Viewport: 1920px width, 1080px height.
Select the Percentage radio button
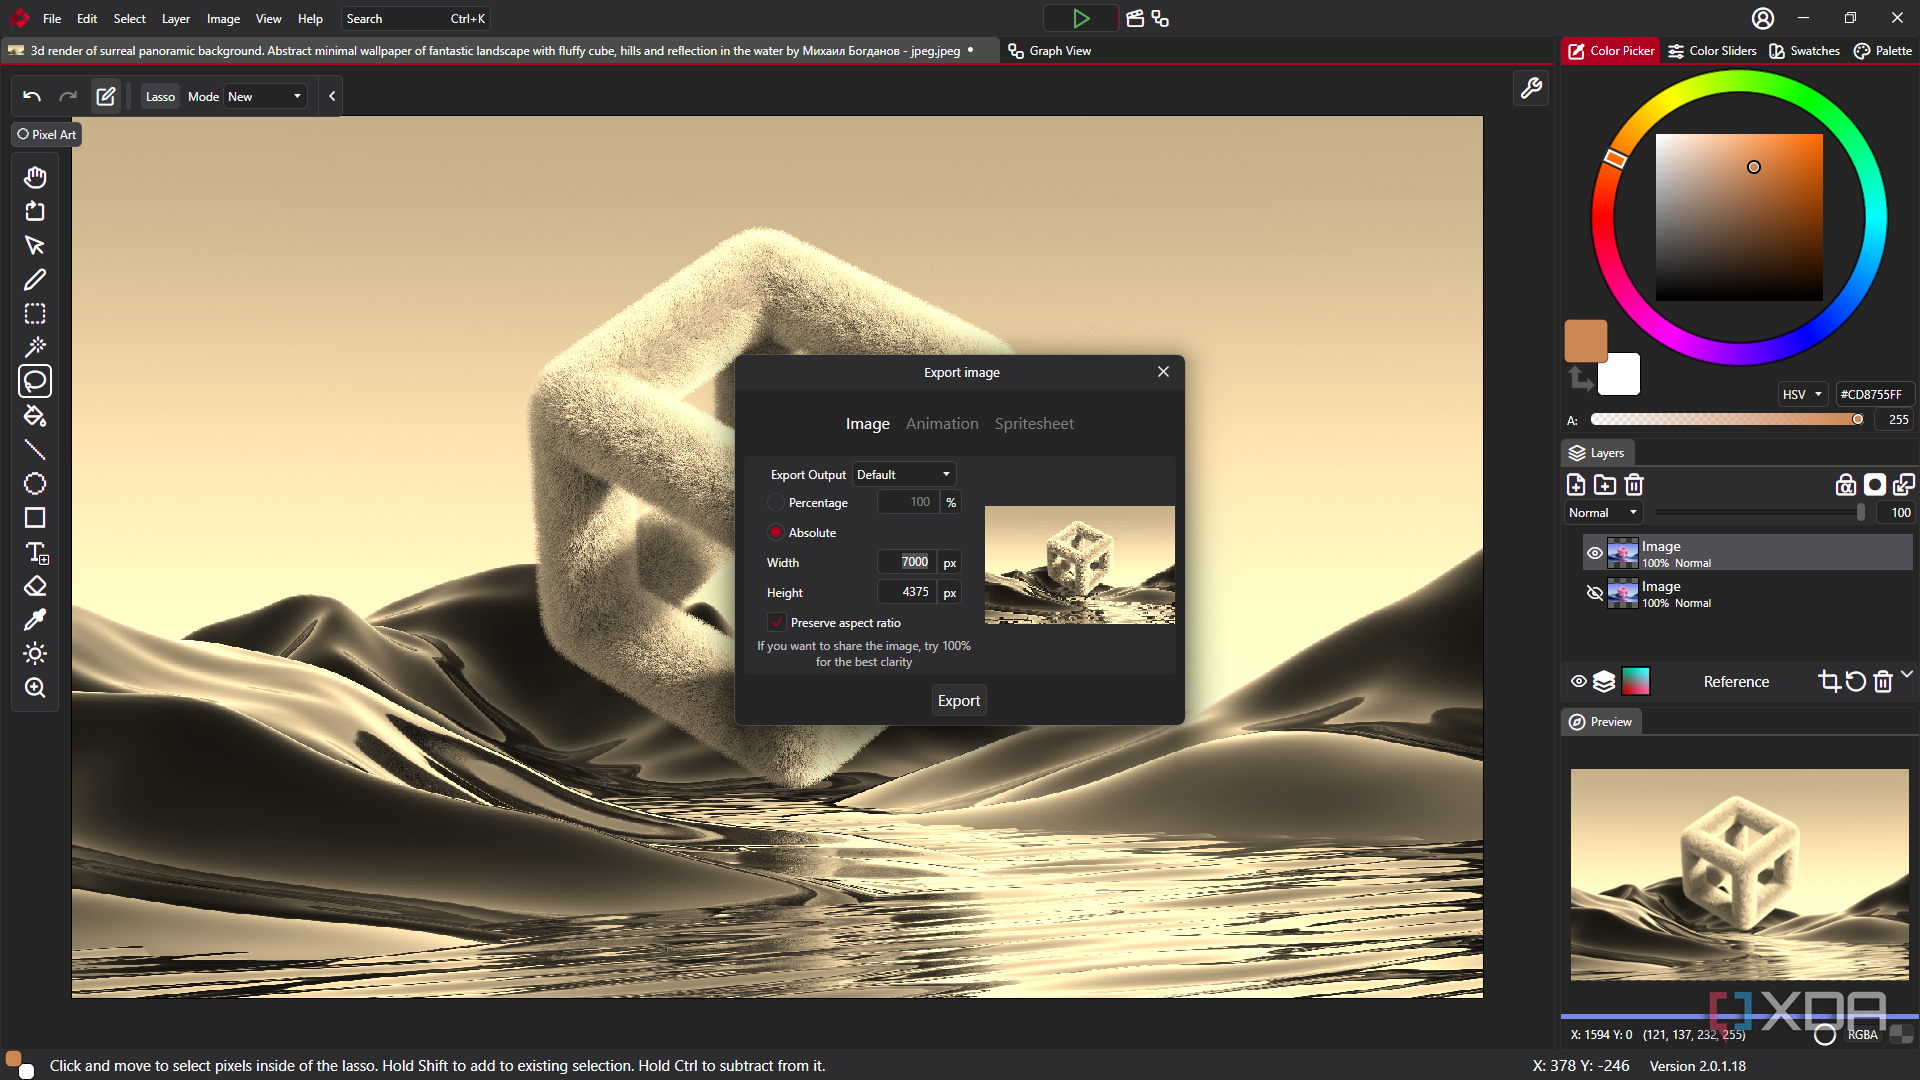click(x=776, y=502)
